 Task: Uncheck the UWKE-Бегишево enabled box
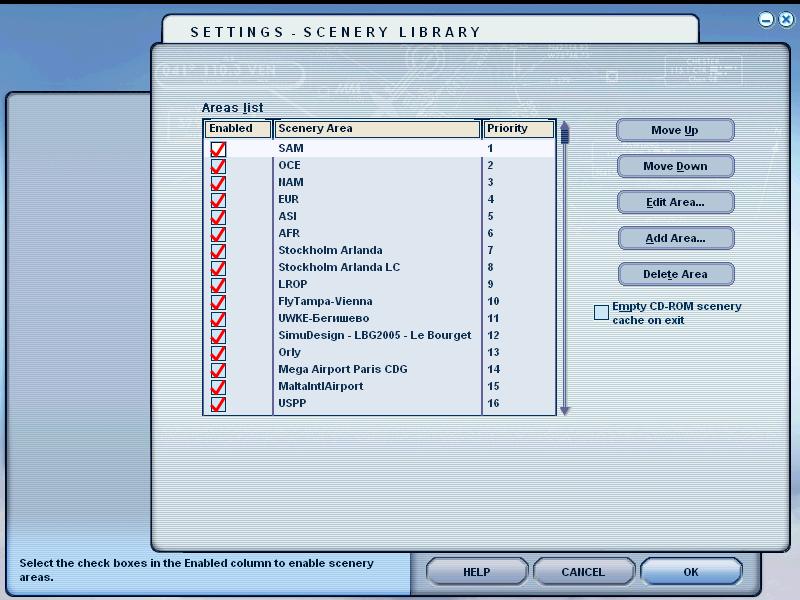[218, 319]
